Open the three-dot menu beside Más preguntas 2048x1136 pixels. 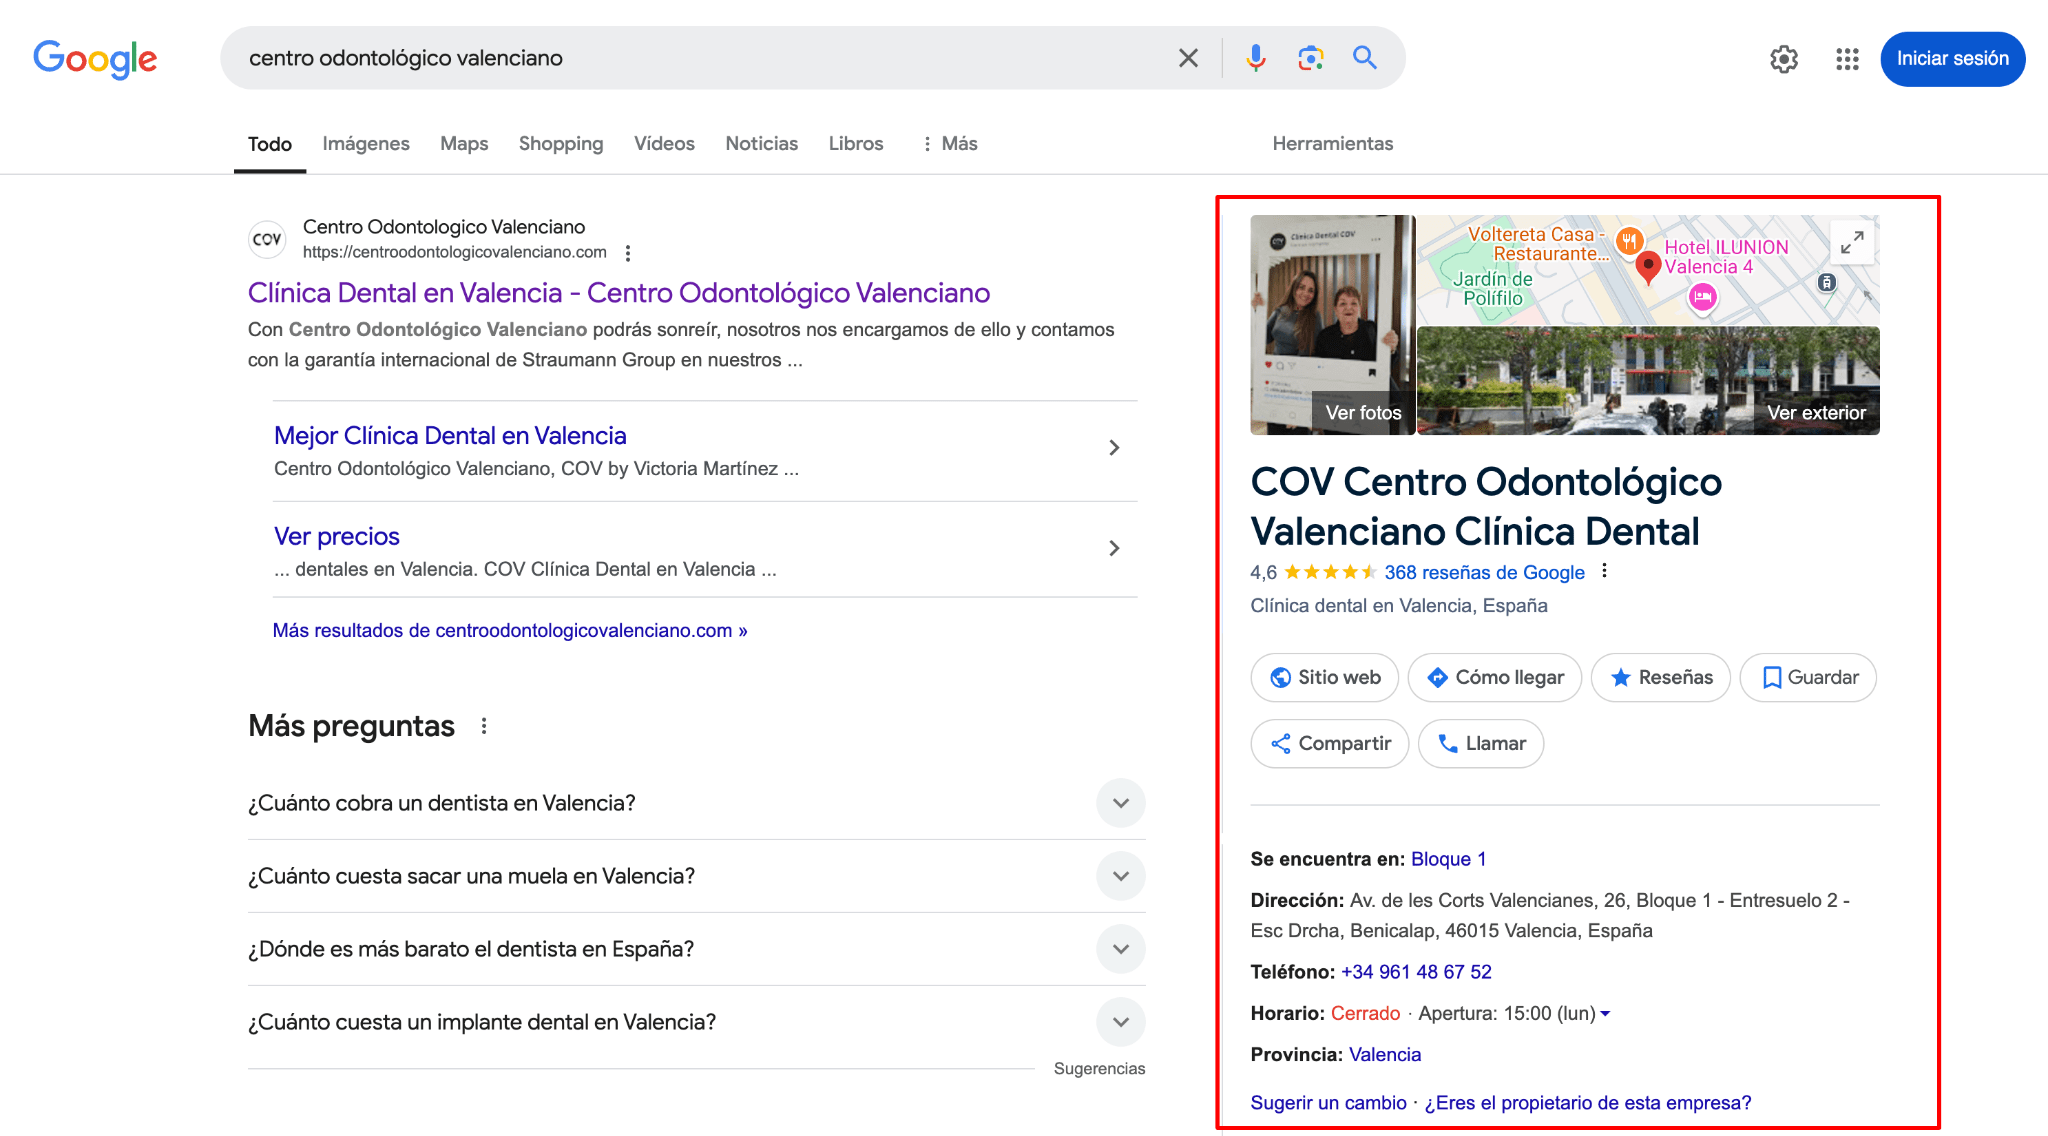[484, 726]
